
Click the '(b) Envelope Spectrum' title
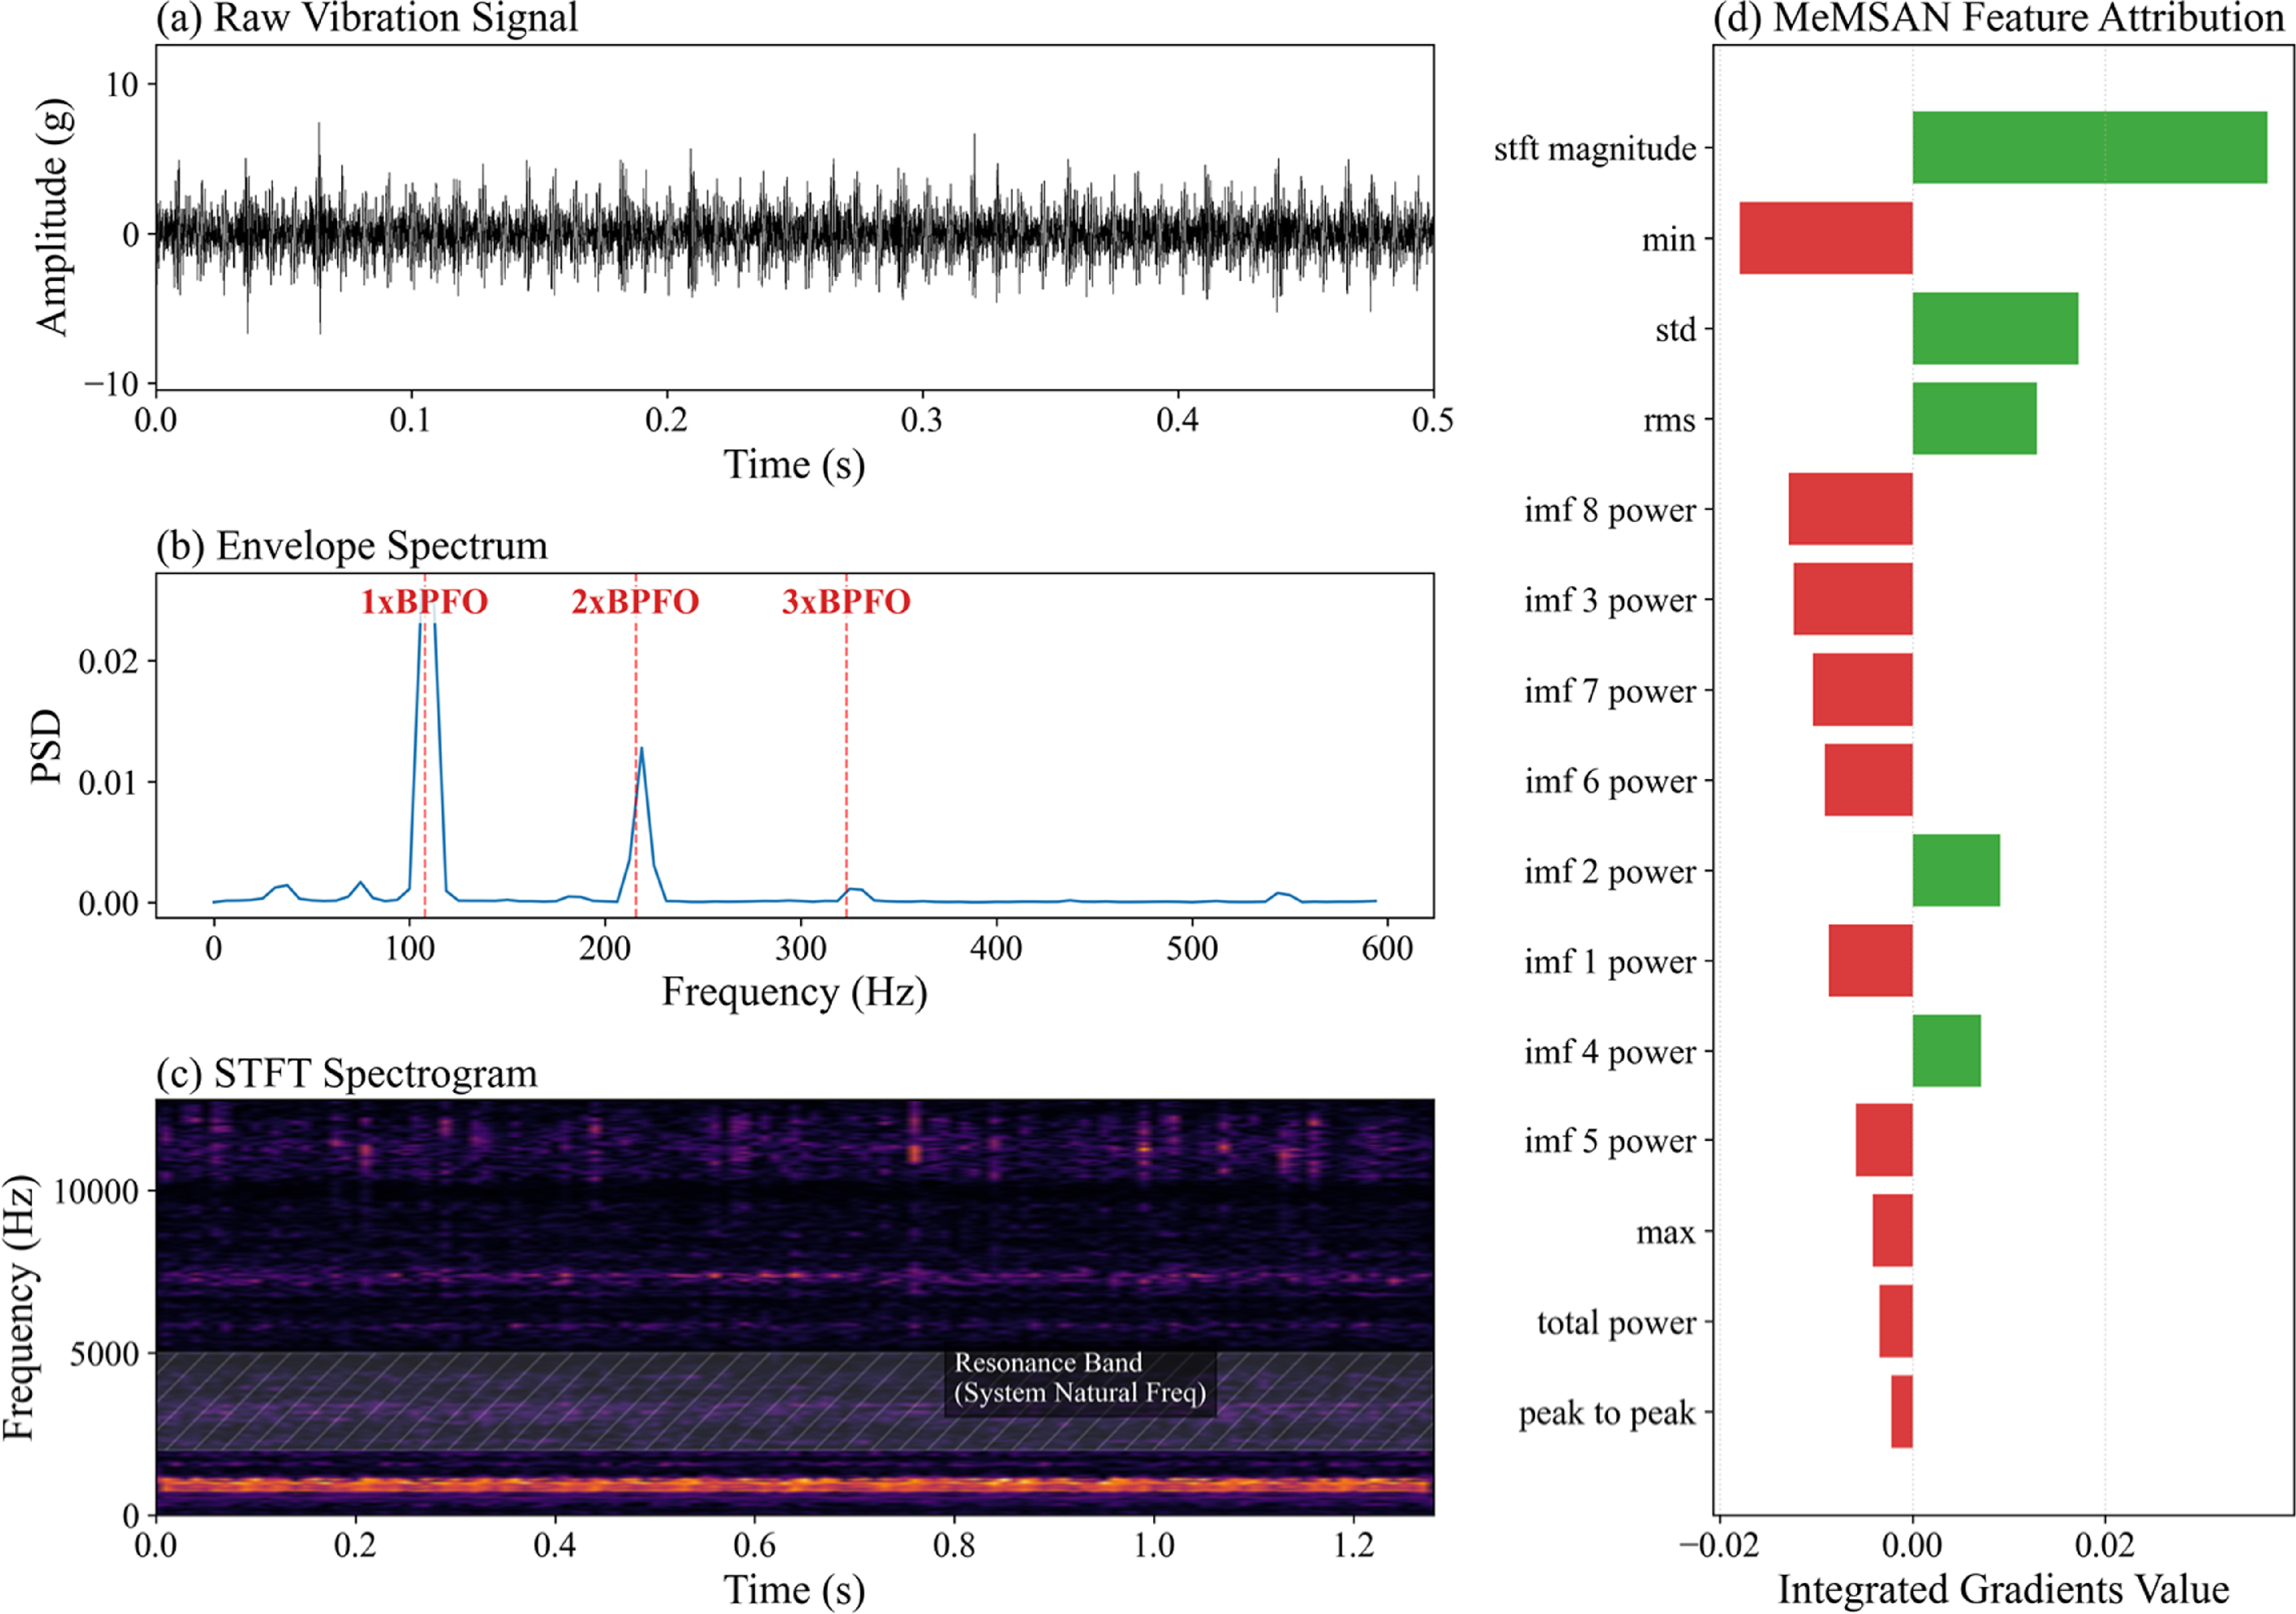click(x=352, y=546)
